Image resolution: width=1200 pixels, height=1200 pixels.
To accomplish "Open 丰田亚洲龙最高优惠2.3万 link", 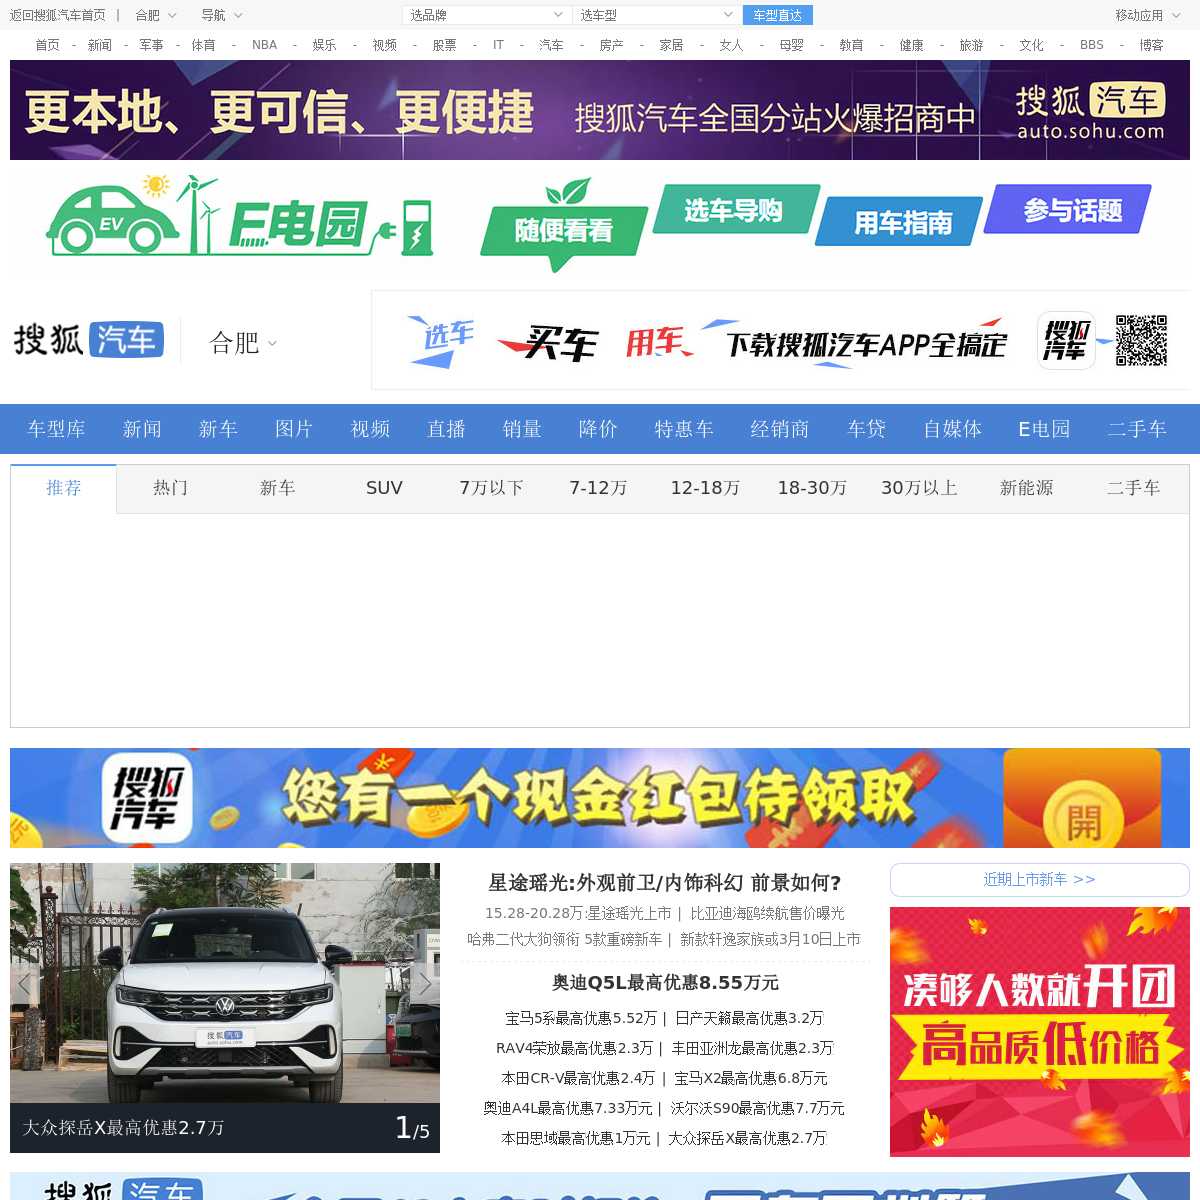I will (752, 1048).
